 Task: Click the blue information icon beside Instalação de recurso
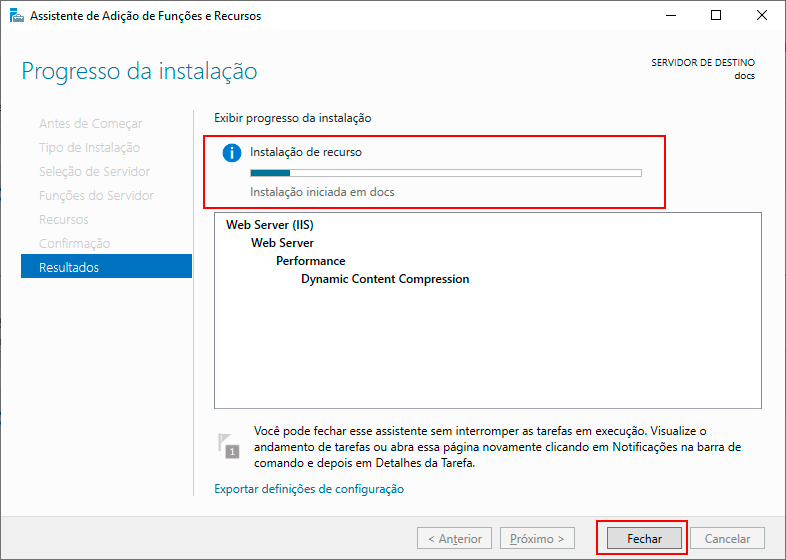coord(232,153)
